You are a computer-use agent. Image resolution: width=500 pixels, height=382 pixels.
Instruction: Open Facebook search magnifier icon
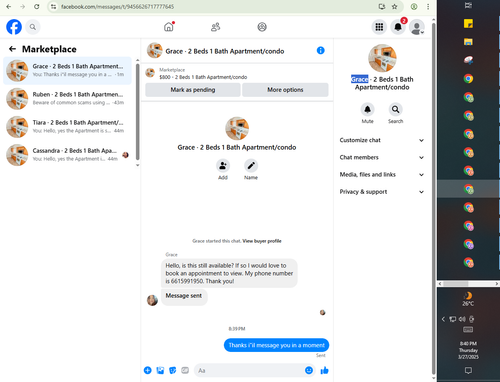click(33, 27)
